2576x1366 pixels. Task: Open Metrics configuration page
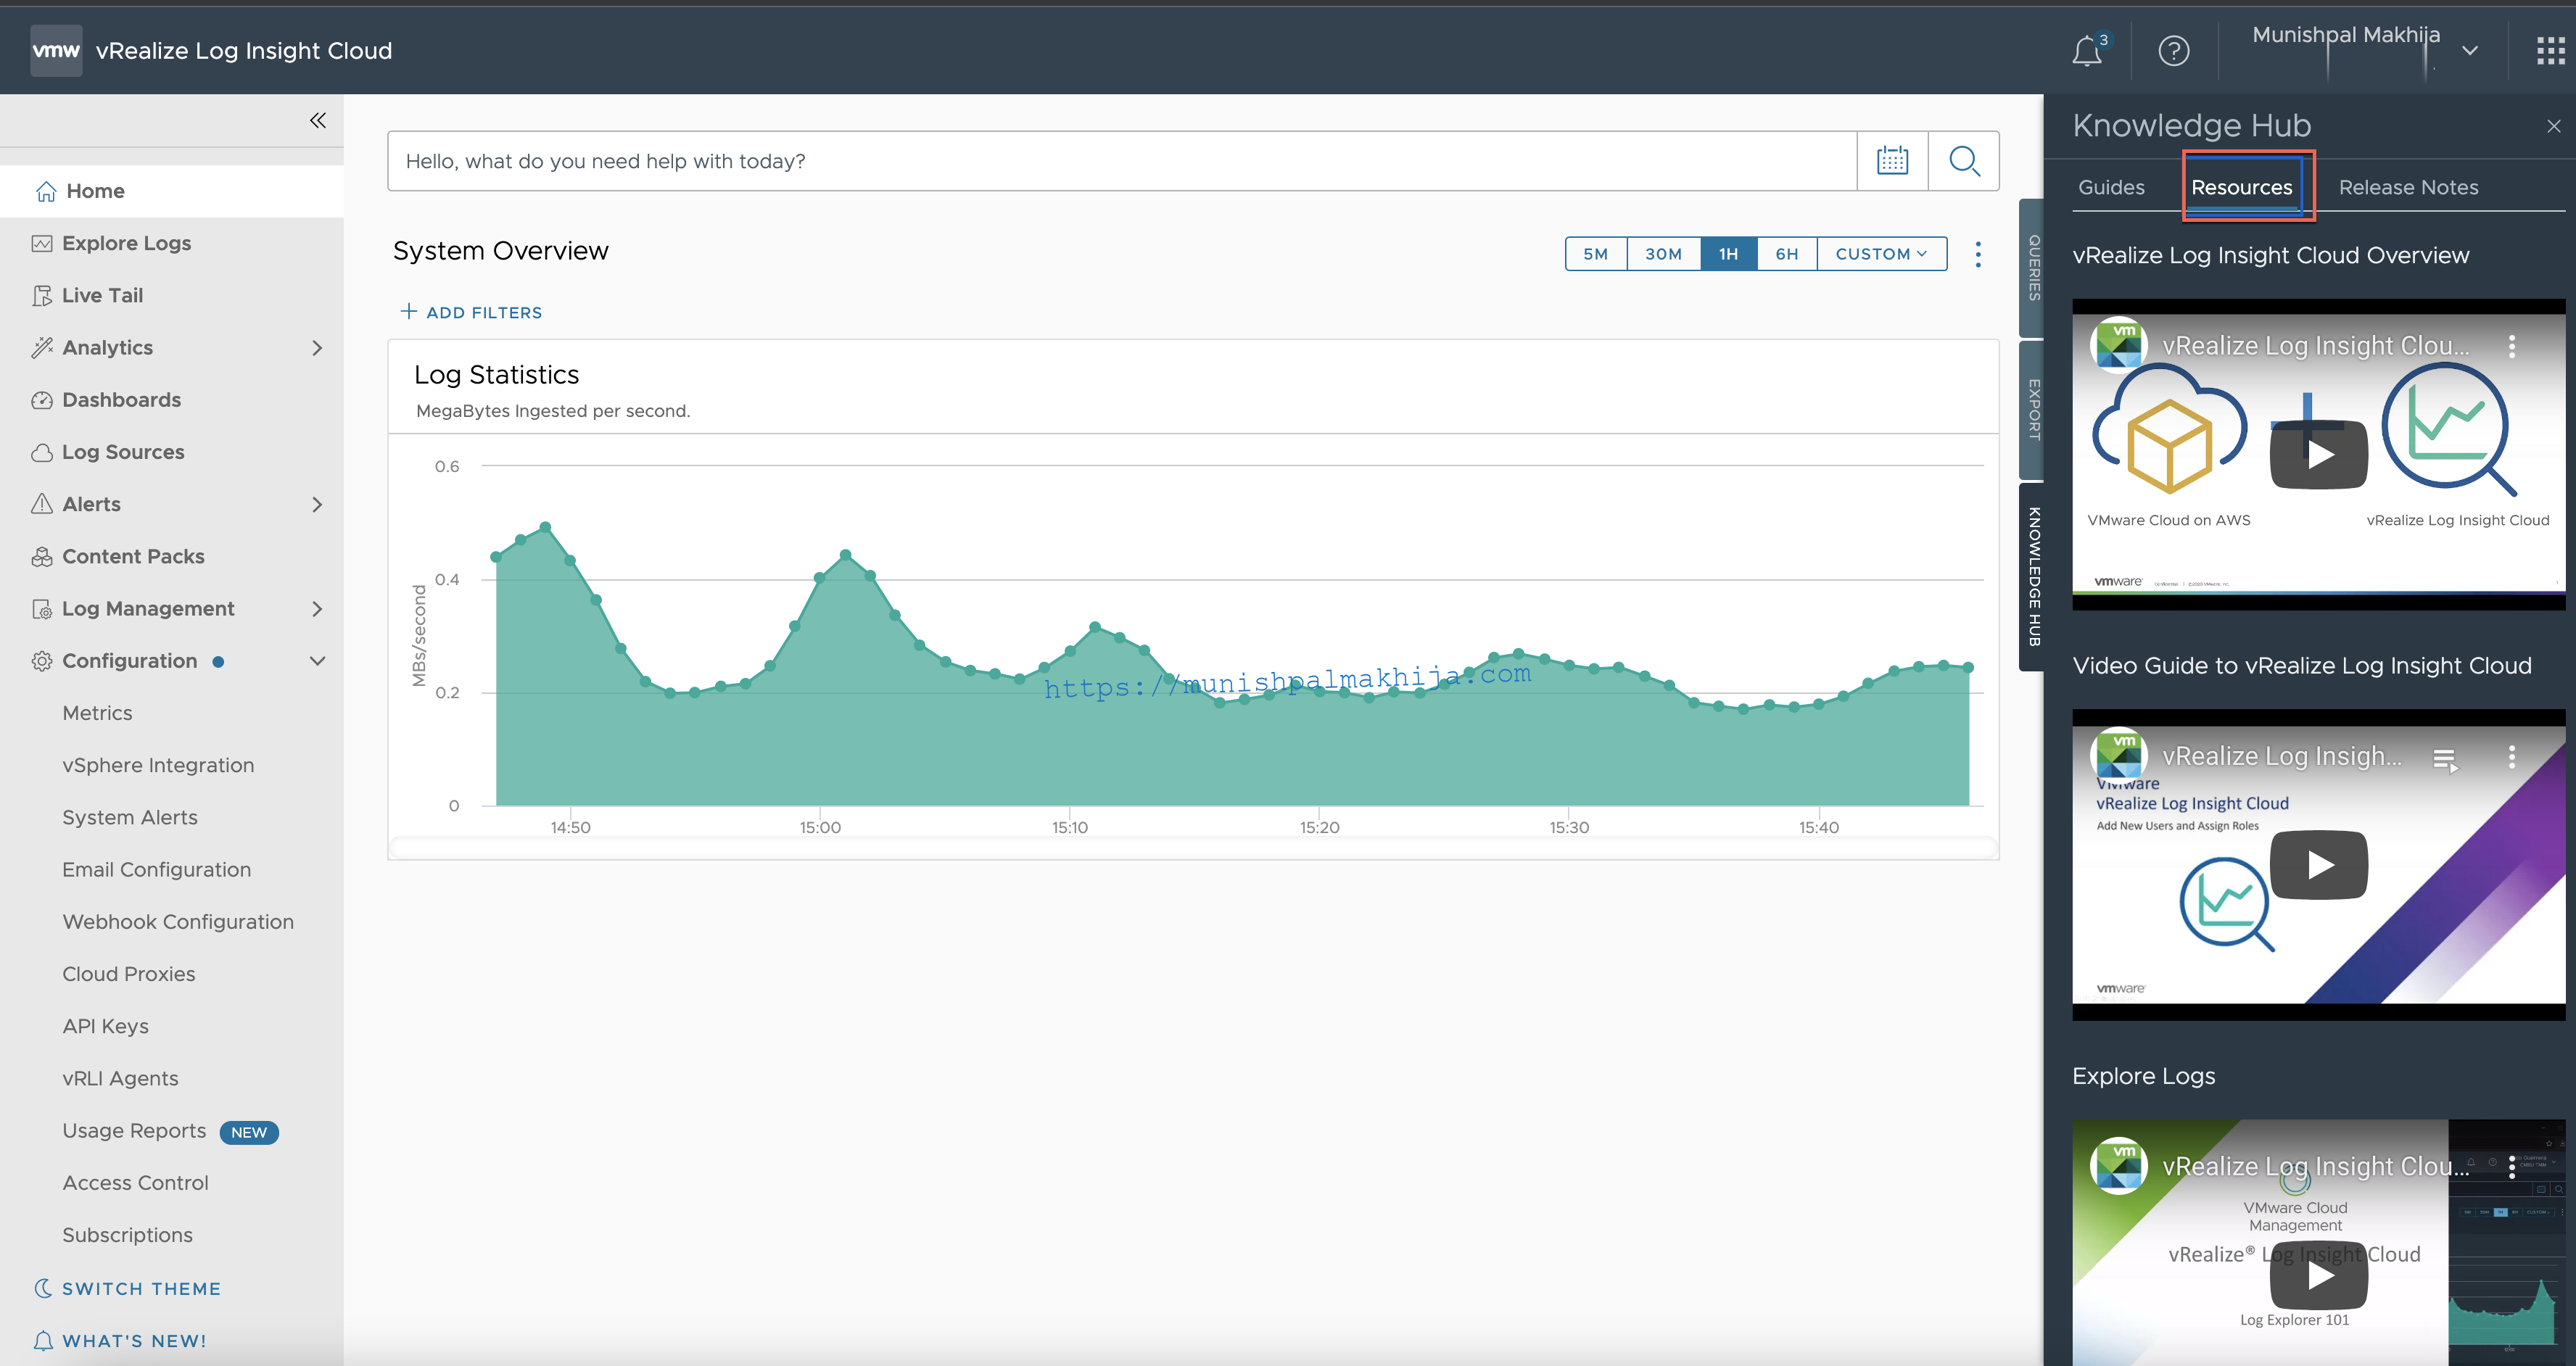(x=97, y=713)
